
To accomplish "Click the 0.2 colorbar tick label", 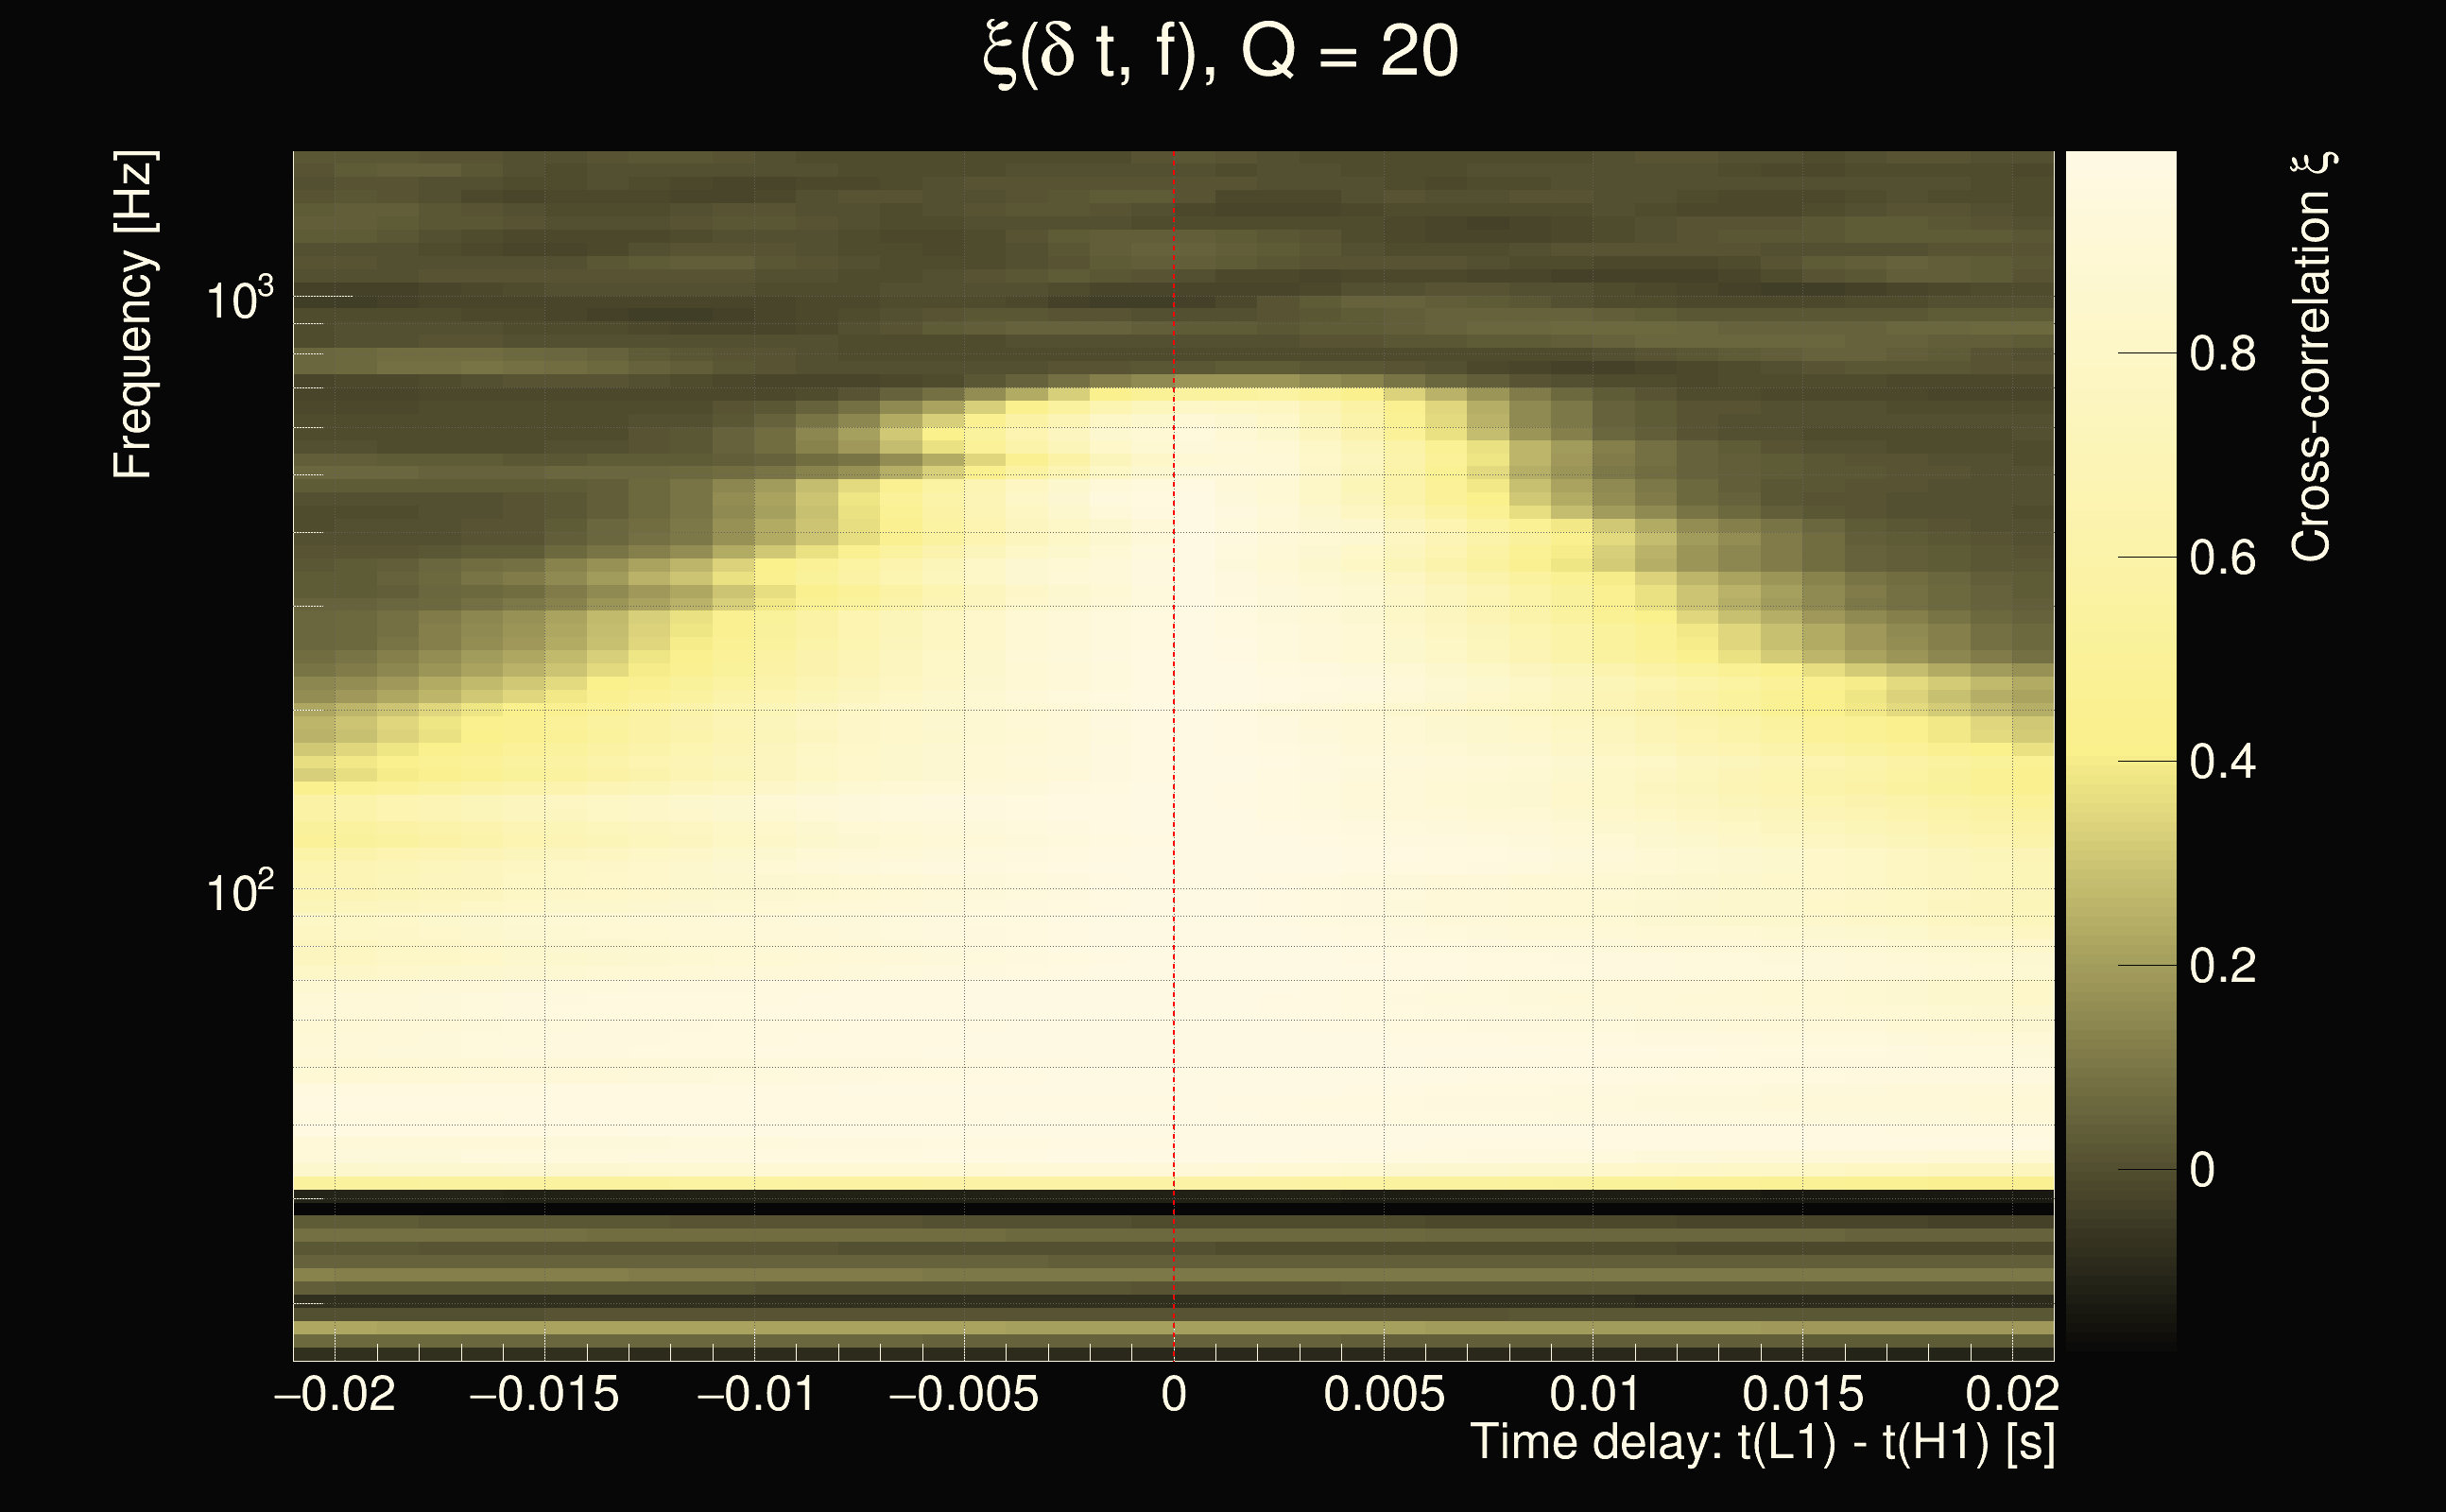I will (2222, 966).
